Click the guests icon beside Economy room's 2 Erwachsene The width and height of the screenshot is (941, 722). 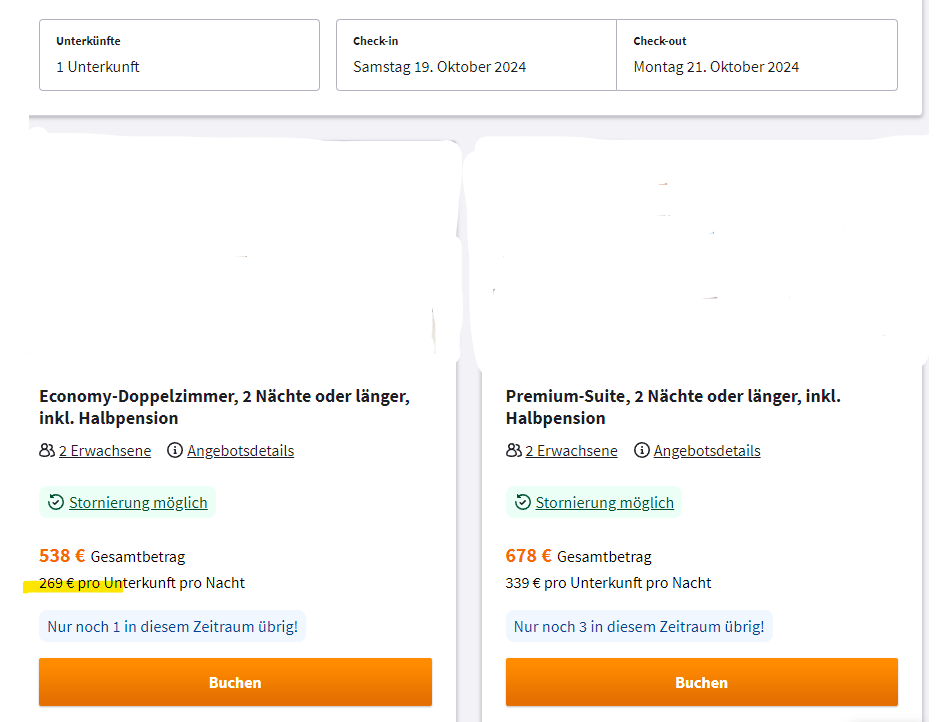47,450
